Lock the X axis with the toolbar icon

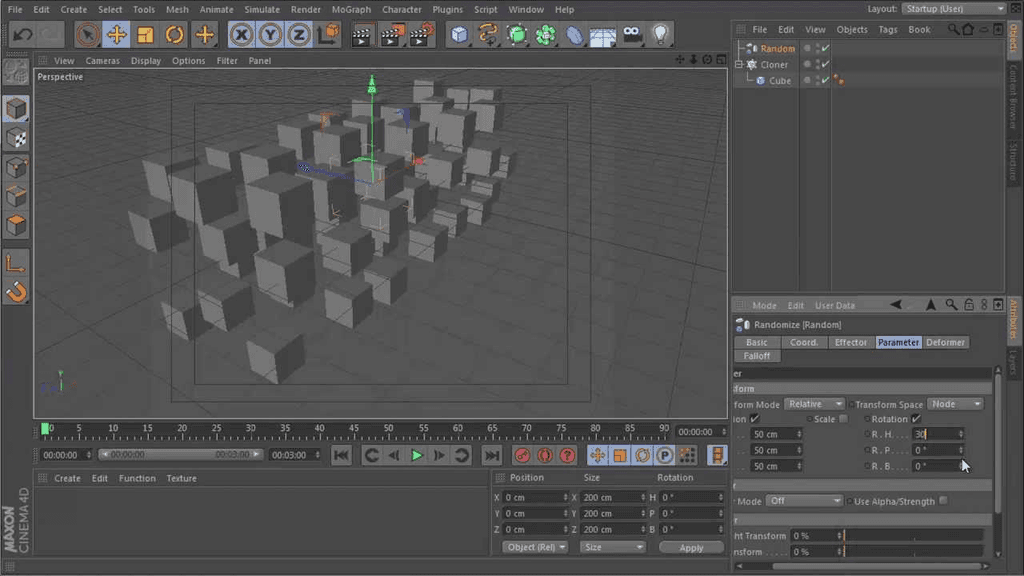pos(240,34)
